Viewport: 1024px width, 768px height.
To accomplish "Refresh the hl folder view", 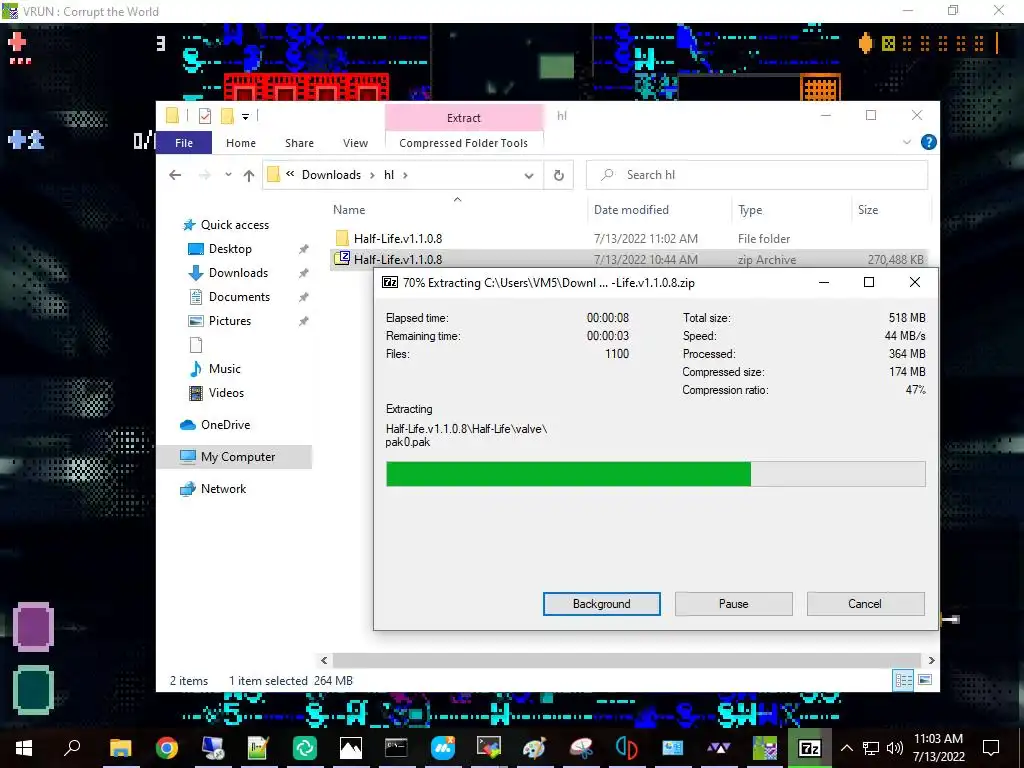I will [x=558, y=175].
